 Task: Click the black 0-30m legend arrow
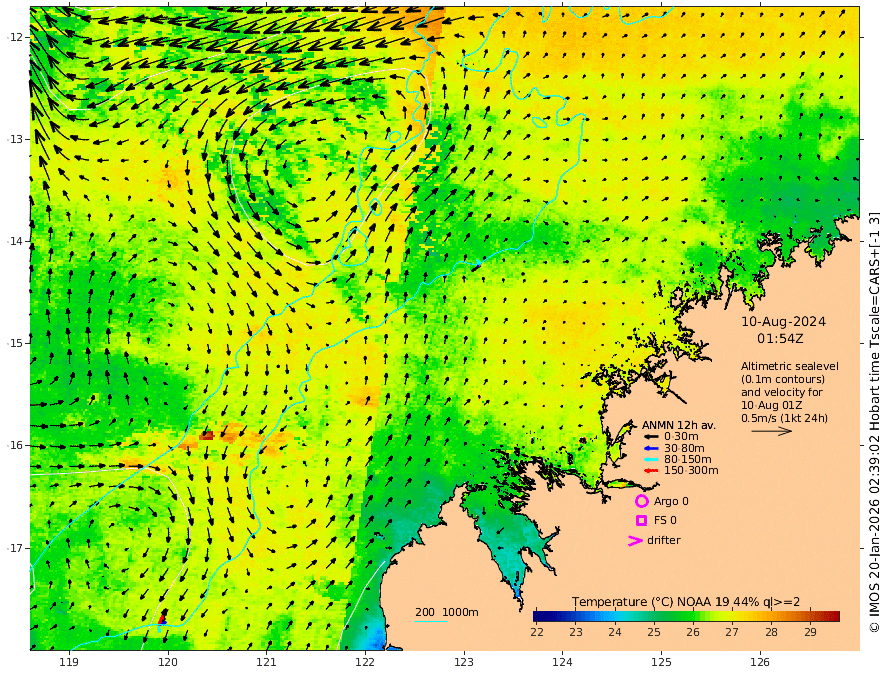650,437
